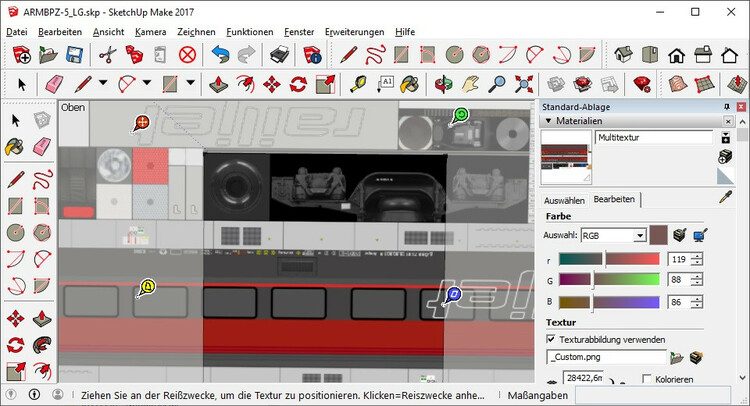
Task: Click the Multitextur material thumbnail
Action: 566,157
